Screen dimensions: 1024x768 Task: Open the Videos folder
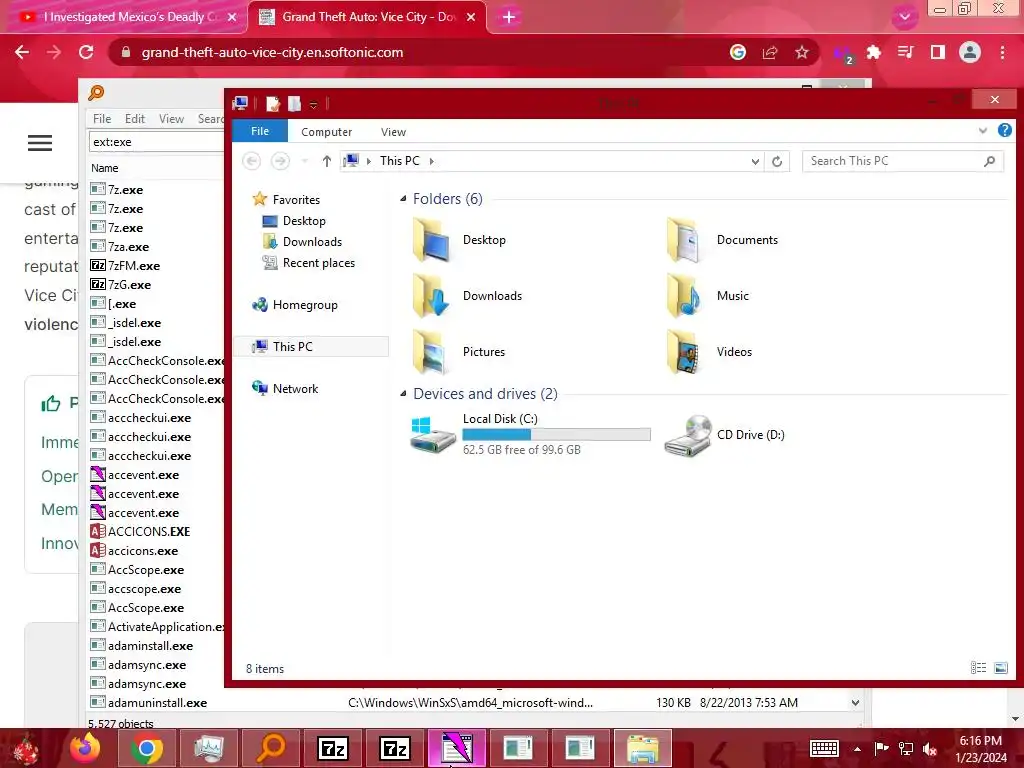coord(709,352)
